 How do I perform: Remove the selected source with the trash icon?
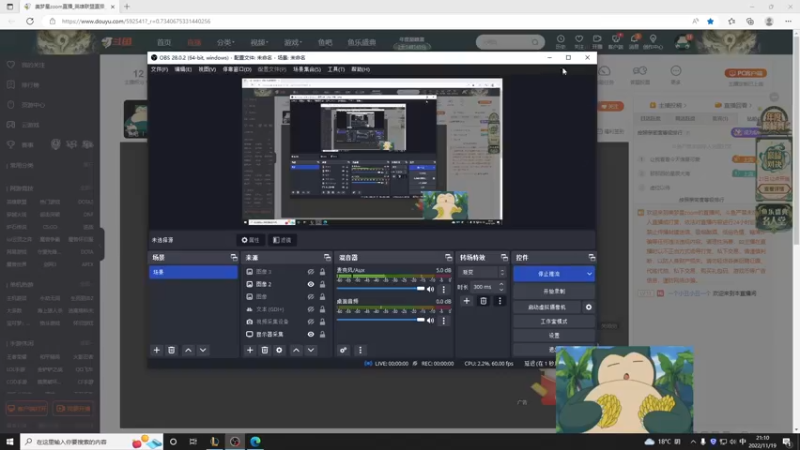click(265, 350)
